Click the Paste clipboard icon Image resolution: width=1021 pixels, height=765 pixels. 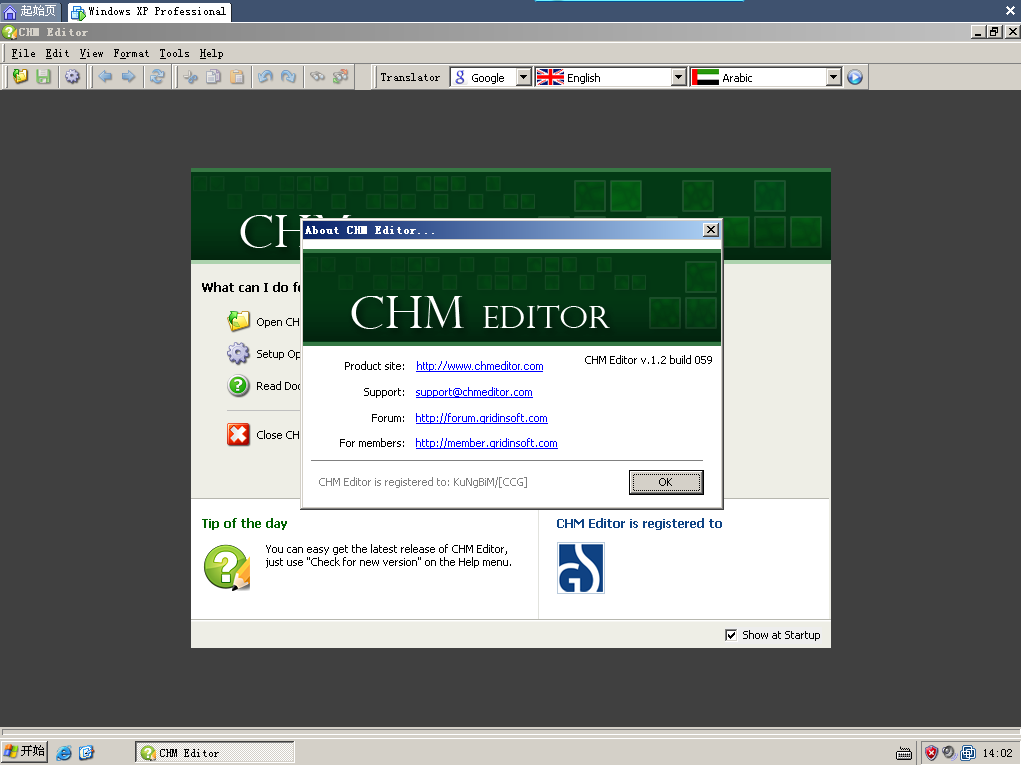237,77
